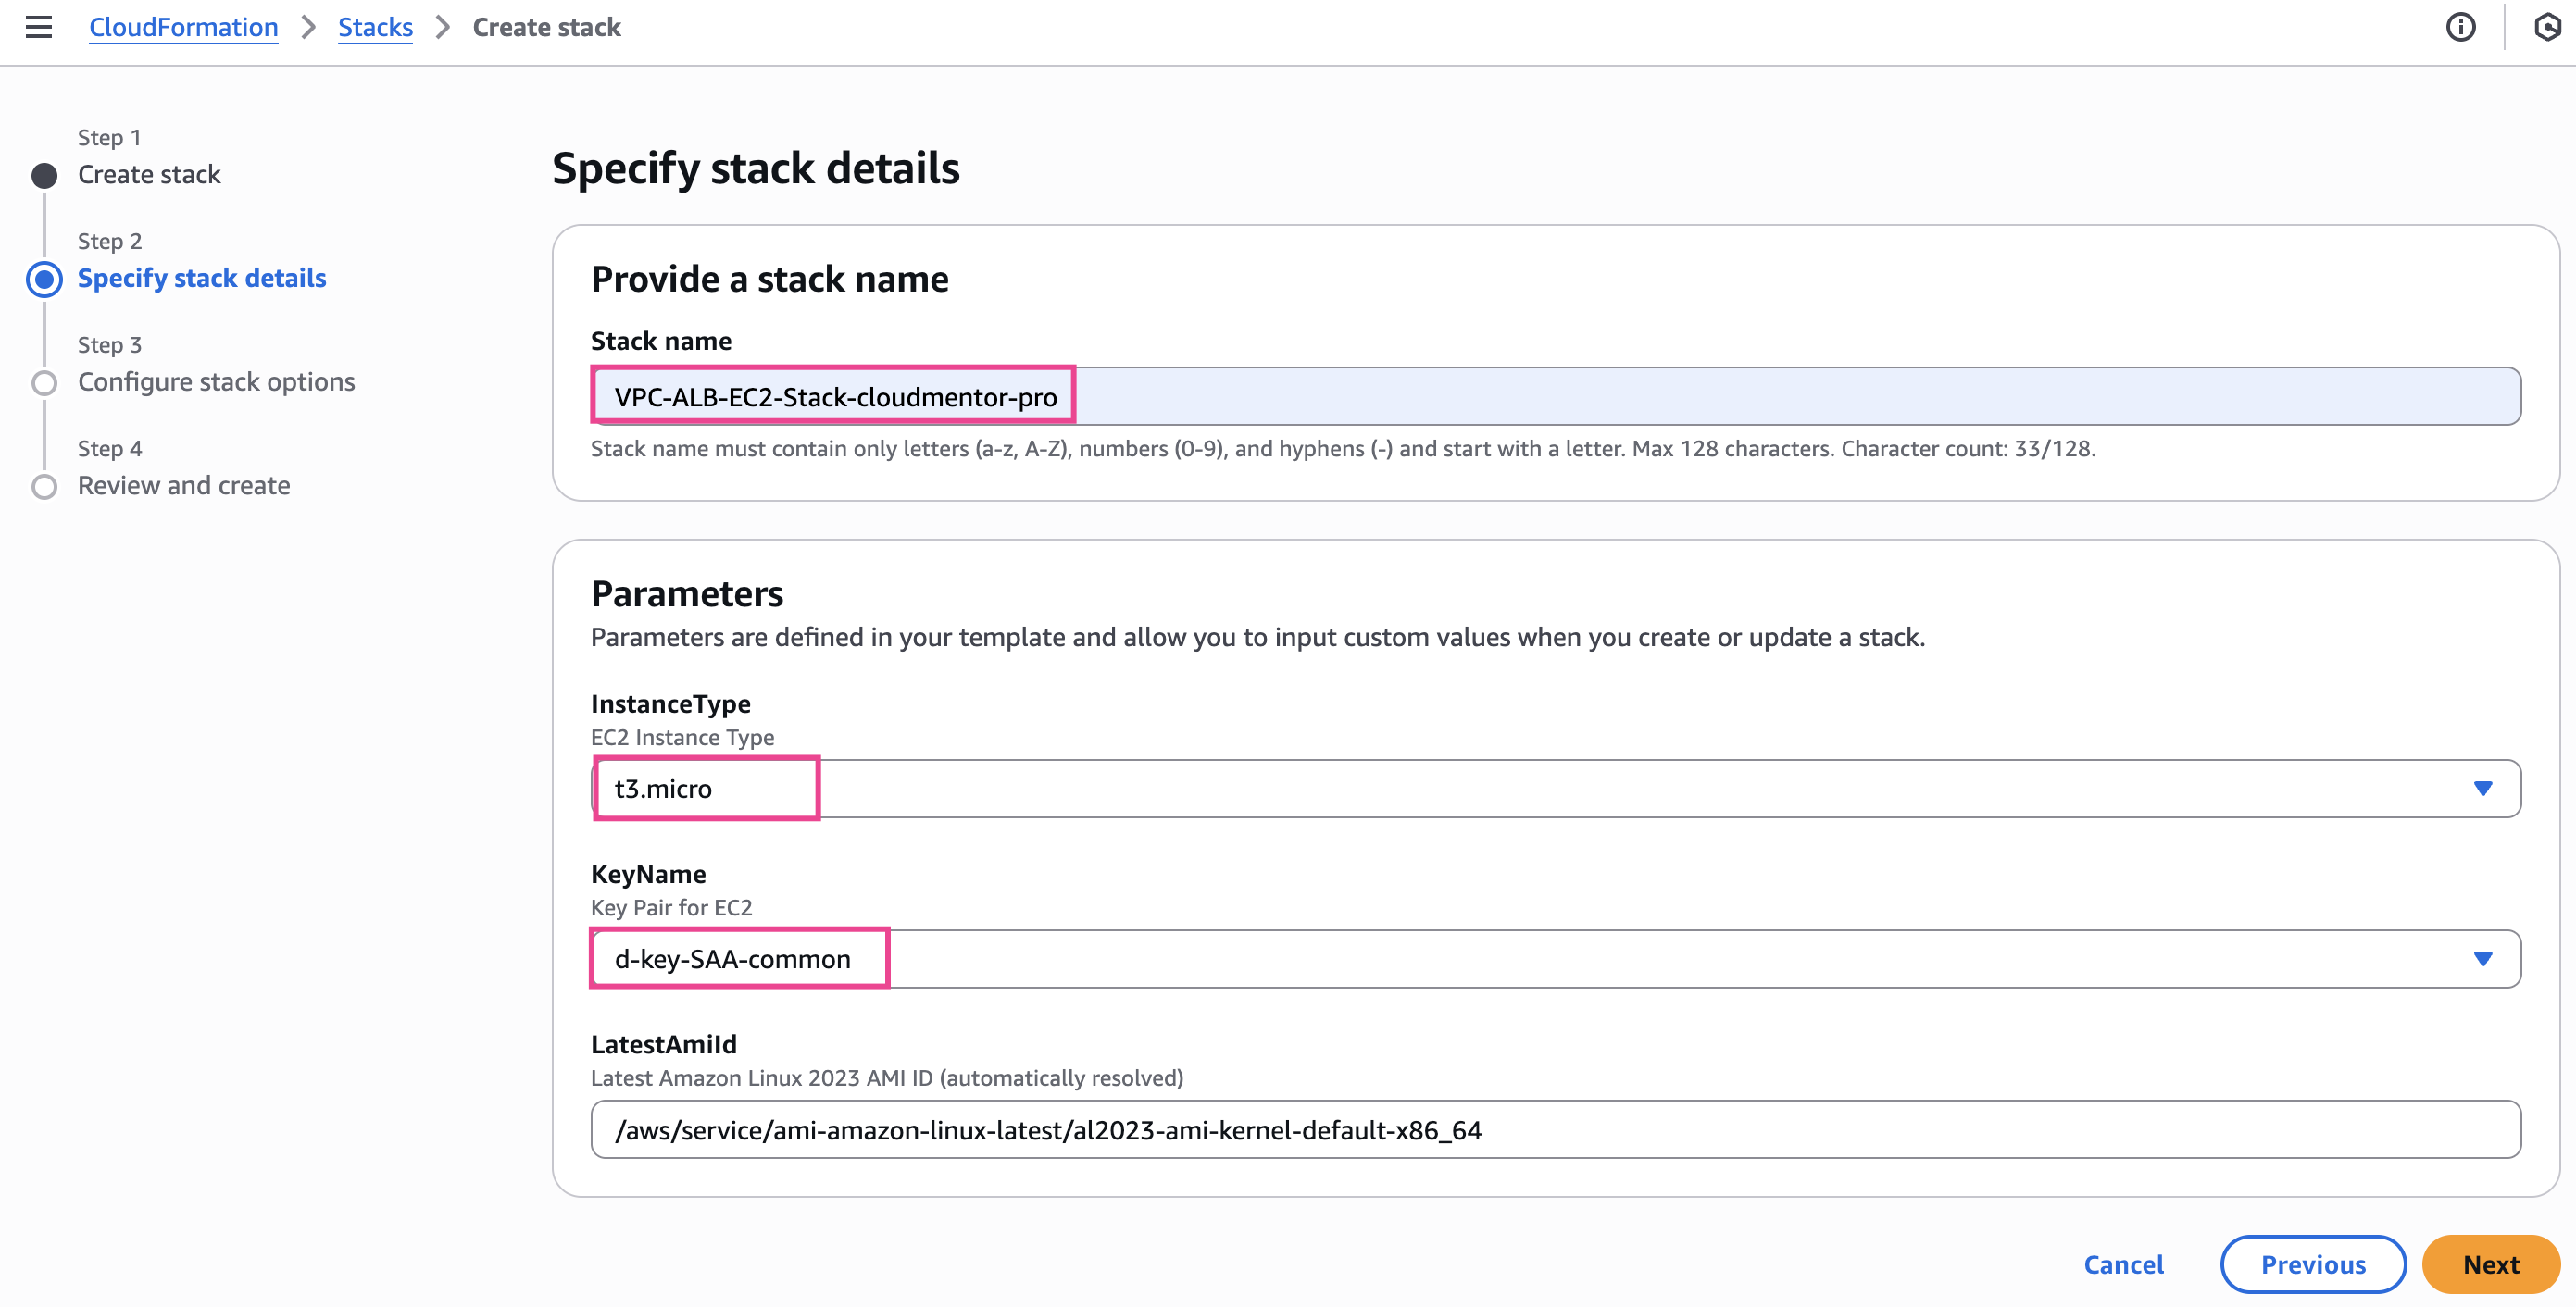Expand the InstanceType dropdown arrow

tap(2482, 789)
